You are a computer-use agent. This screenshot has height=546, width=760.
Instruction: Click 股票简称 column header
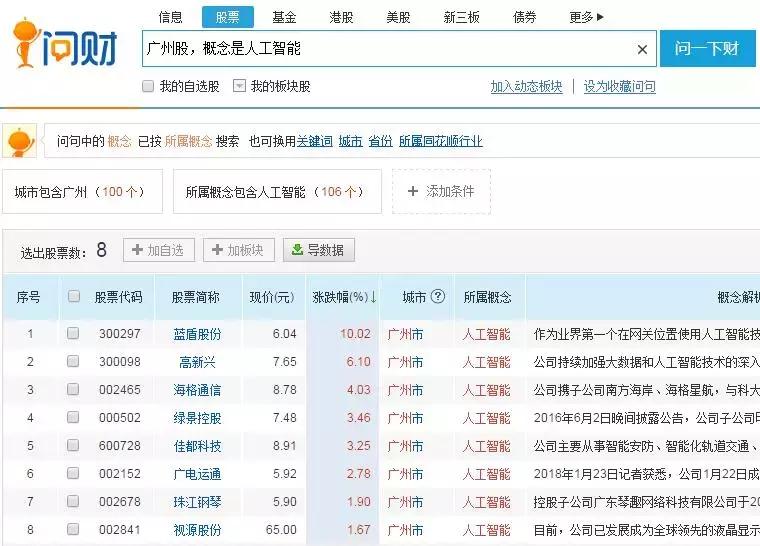(196, 297)
